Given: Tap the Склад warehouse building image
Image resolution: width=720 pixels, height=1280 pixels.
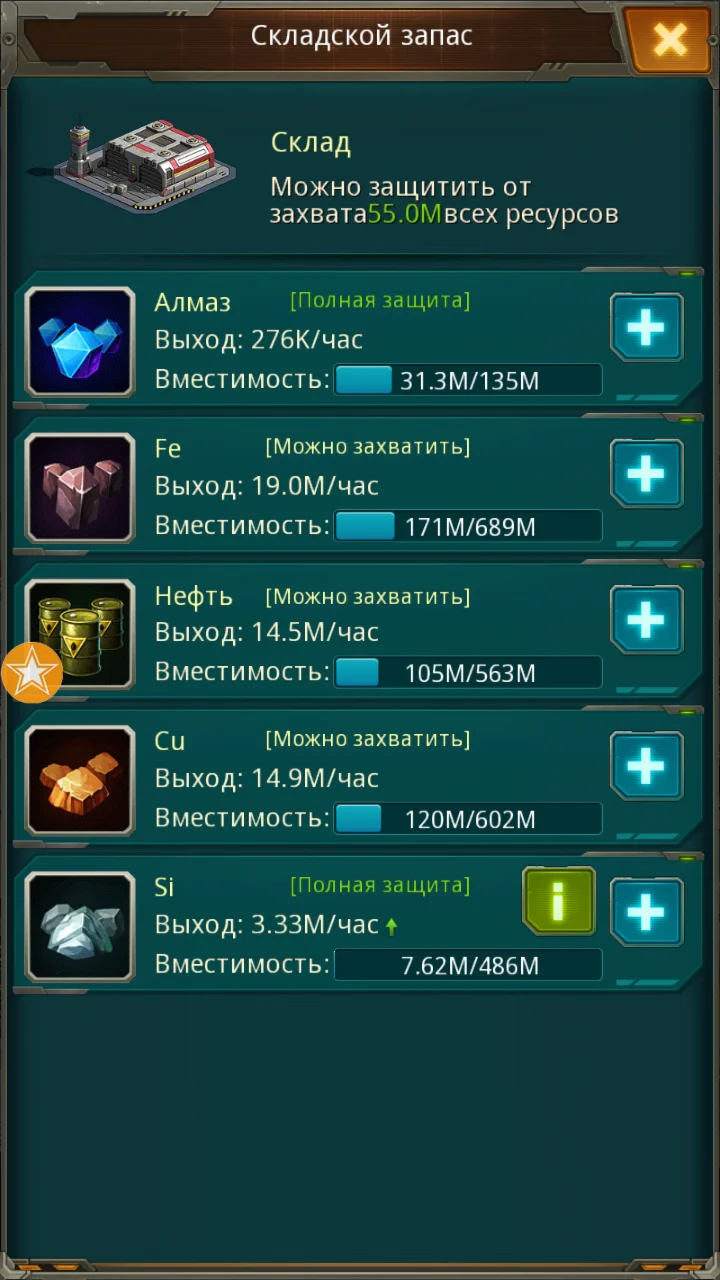Looking at the screenshot, I should tap(133, 166).
